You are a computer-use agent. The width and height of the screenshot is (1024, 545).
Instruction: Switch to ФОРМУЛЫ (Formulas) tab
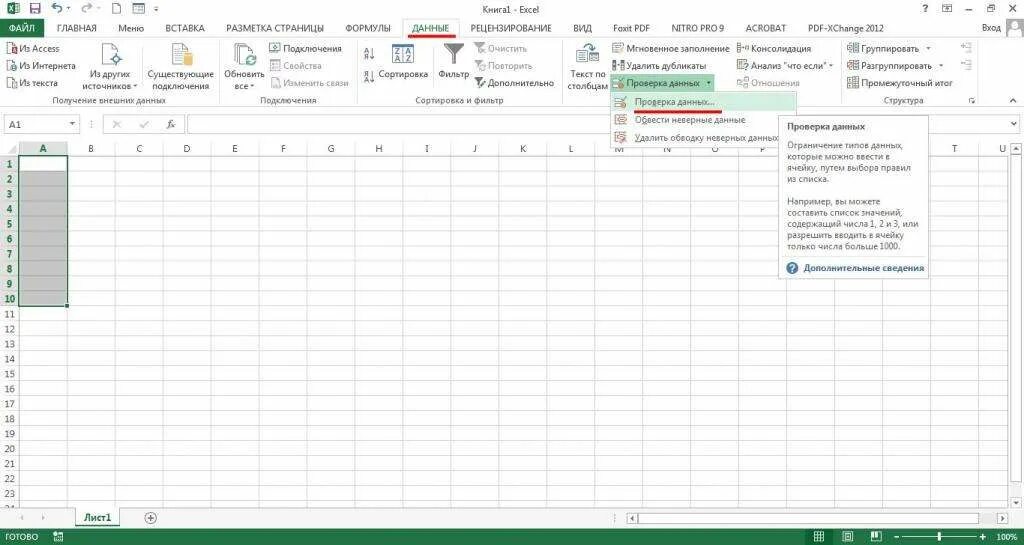[368, 28]
